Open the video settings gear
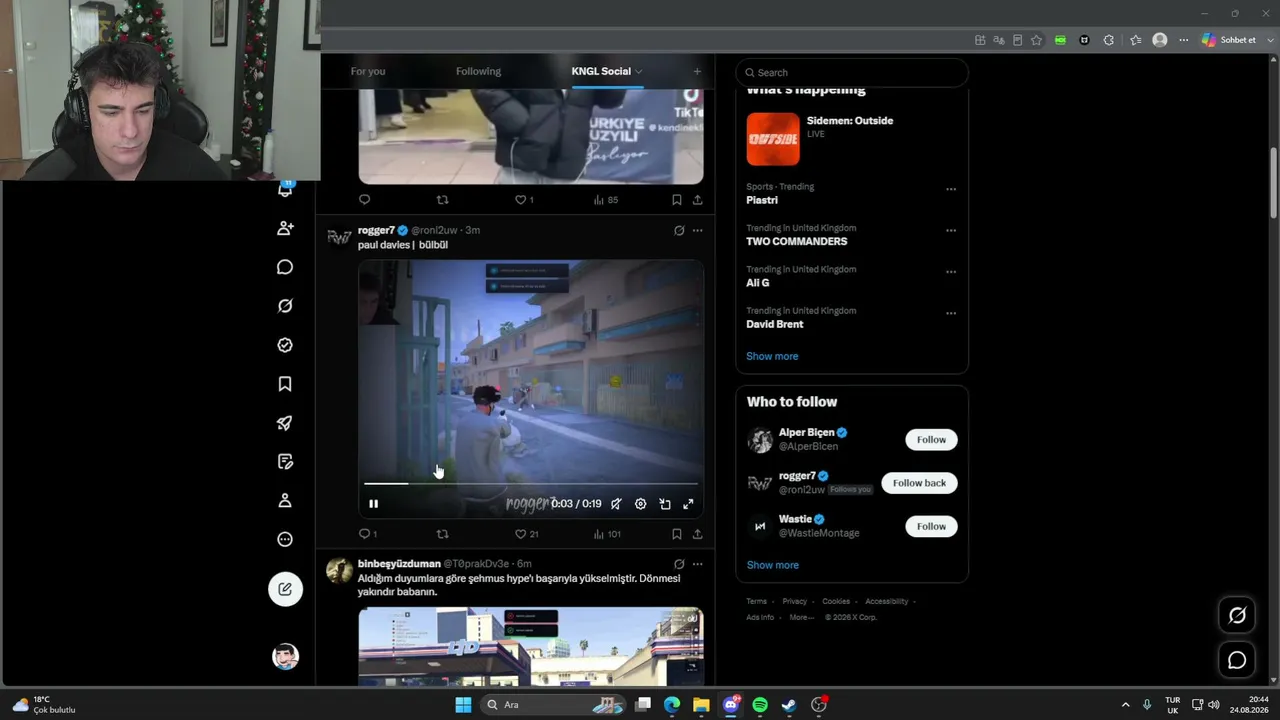Viewport: 1280px width, 720px height. 641,504
